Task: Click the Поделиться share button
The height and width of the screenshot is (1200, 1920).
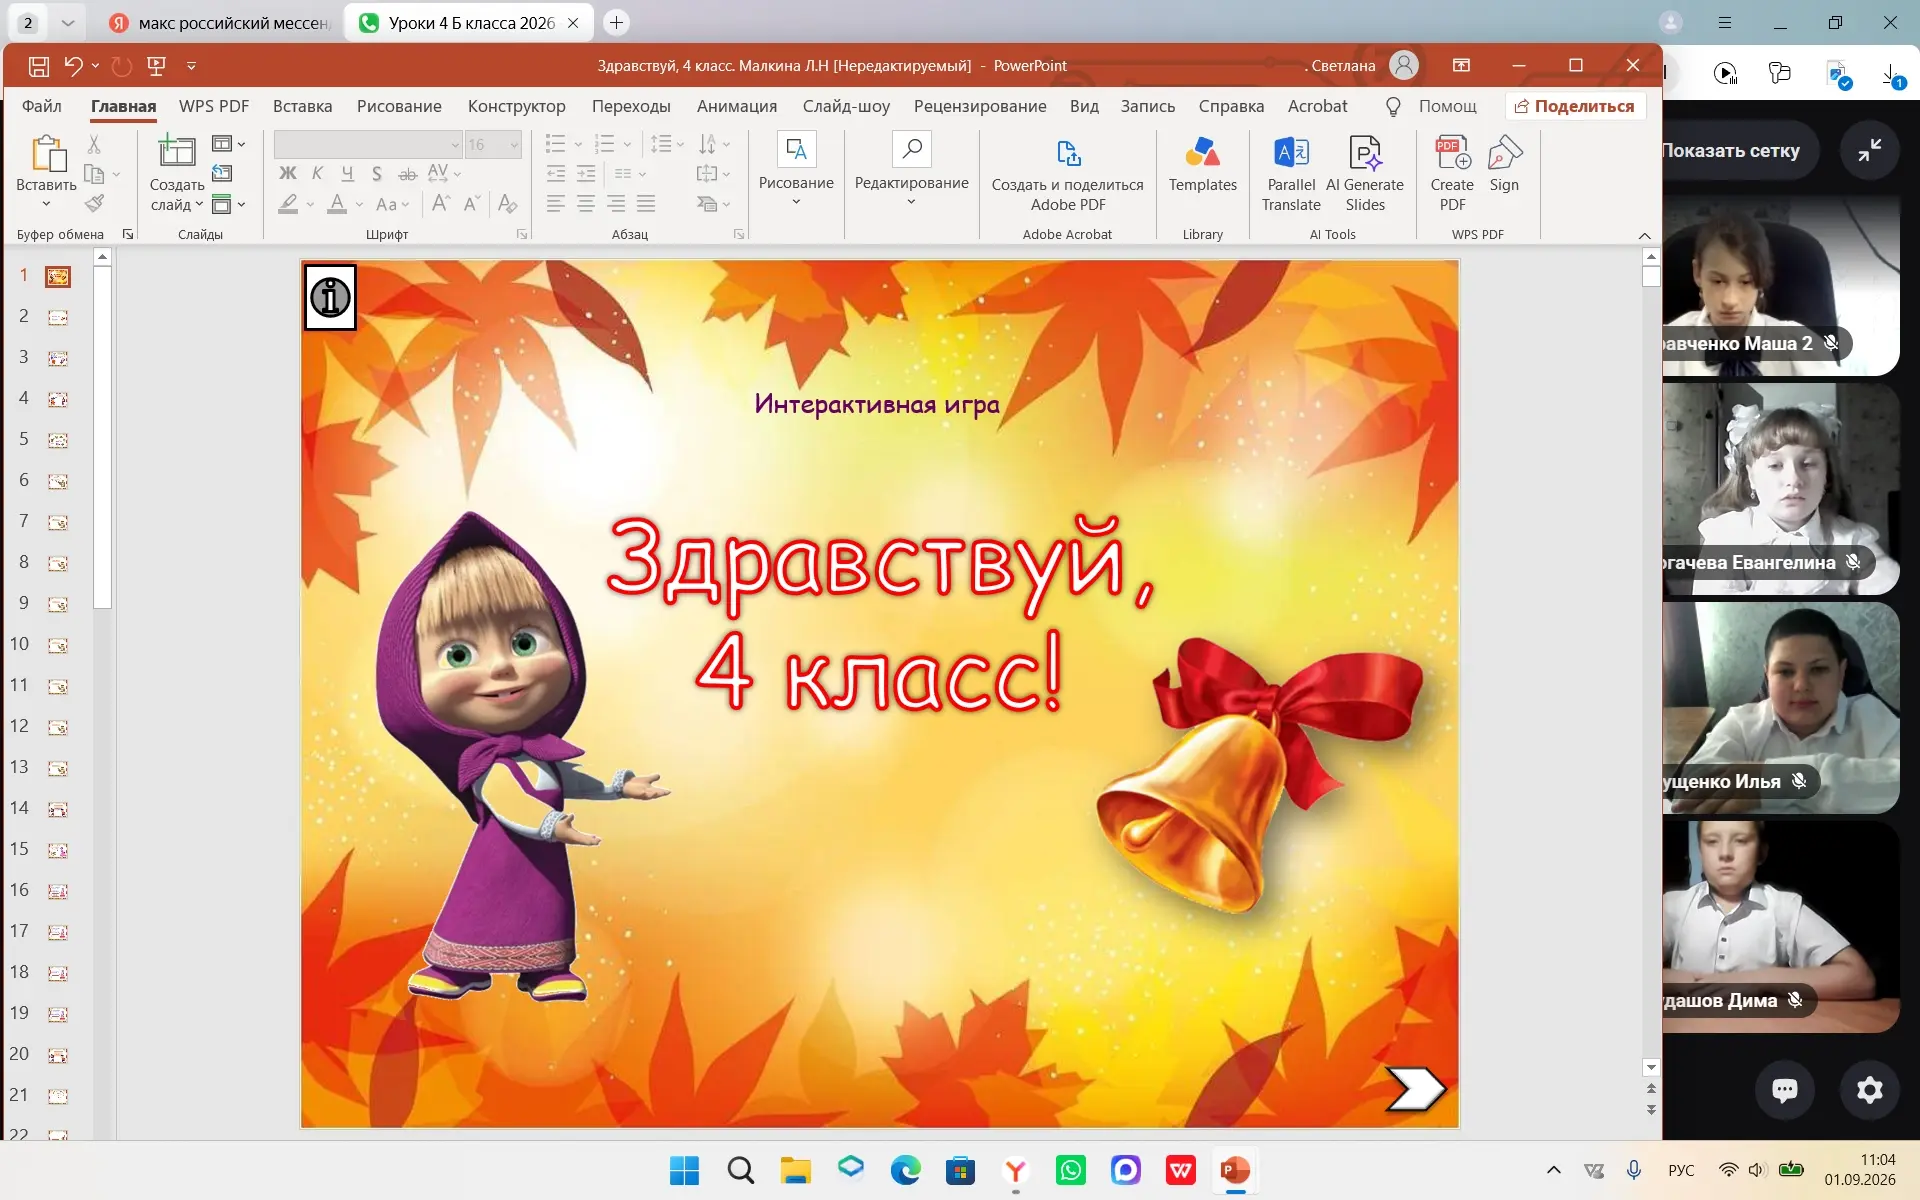Action: (x=1575, y=106)
